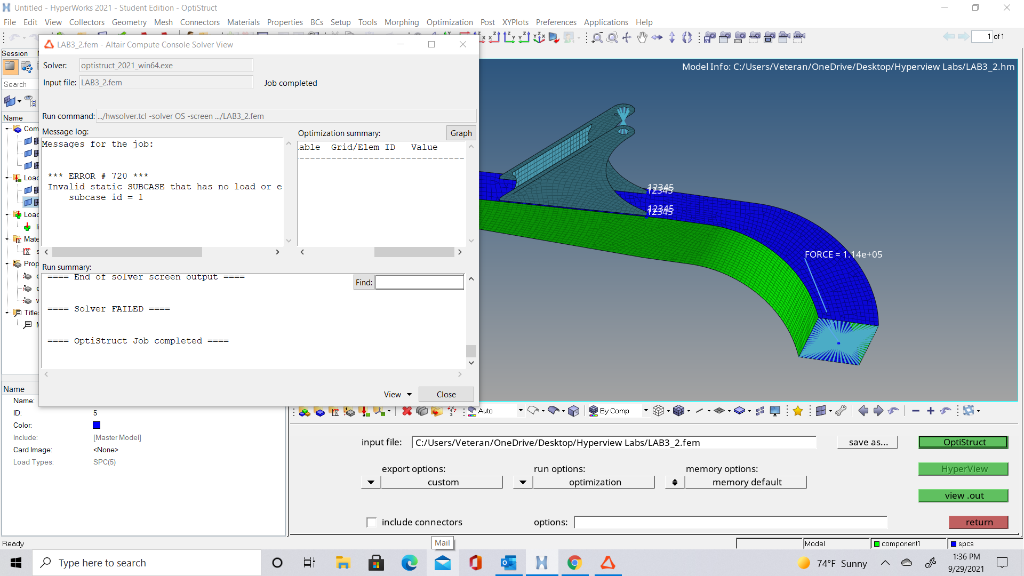
Task: Click the Graph button in optimization summary
Action: (x=460, y=133)
